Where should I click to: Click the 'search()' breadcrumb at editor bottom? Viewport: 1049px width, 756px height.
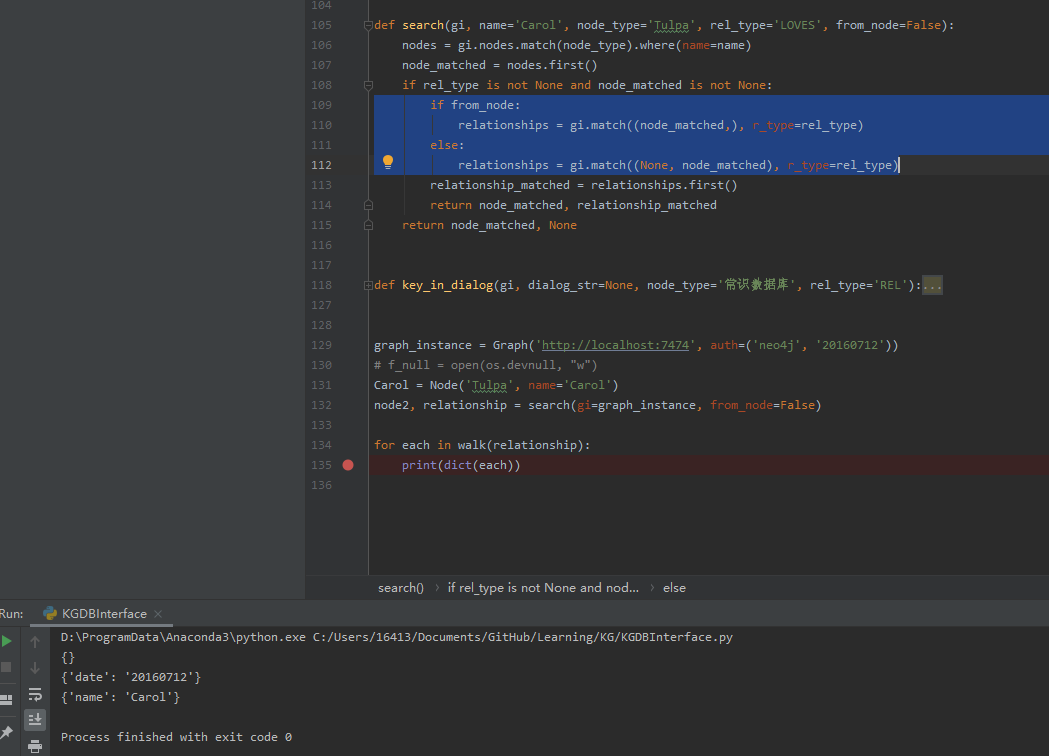point(400,587)
